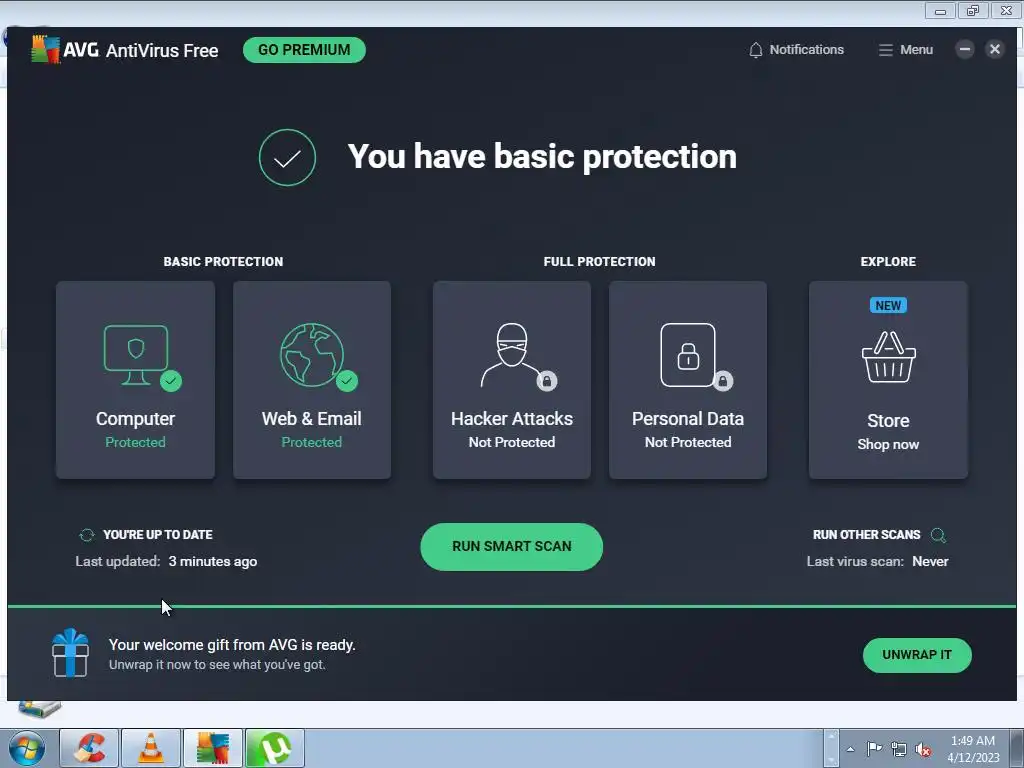This screenshot has width=1024, height=768.
Task: Click the UNWRAP IT button
Action: 917,655
